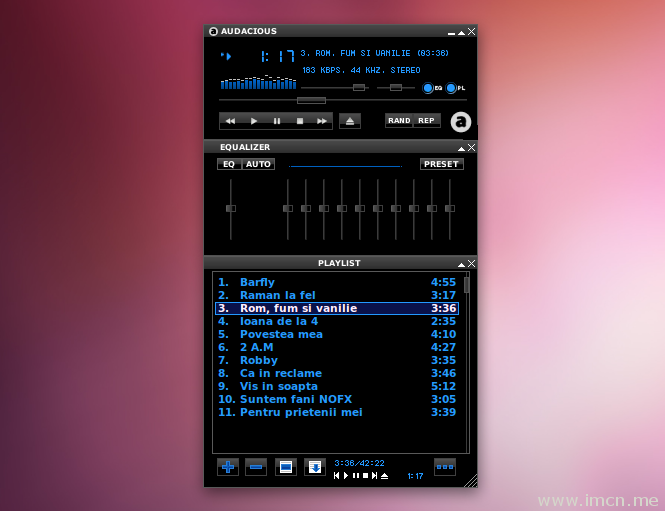Click the round Audacious logo button

pos(461,122)
